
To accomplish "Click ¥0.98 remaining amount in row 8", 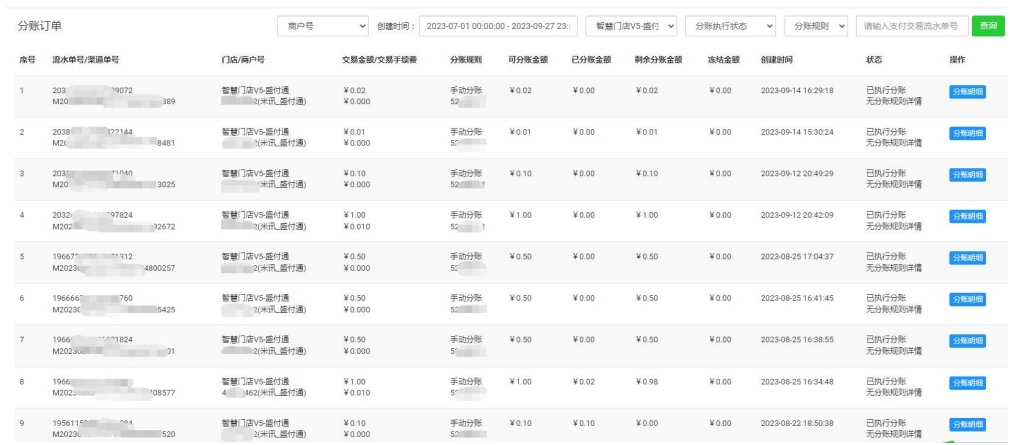I will click(647, 381).
